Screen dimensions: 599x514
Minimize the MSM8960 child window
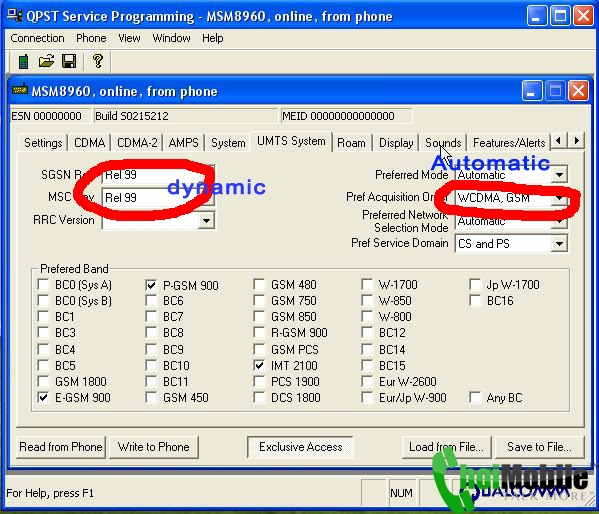(531, 91)
